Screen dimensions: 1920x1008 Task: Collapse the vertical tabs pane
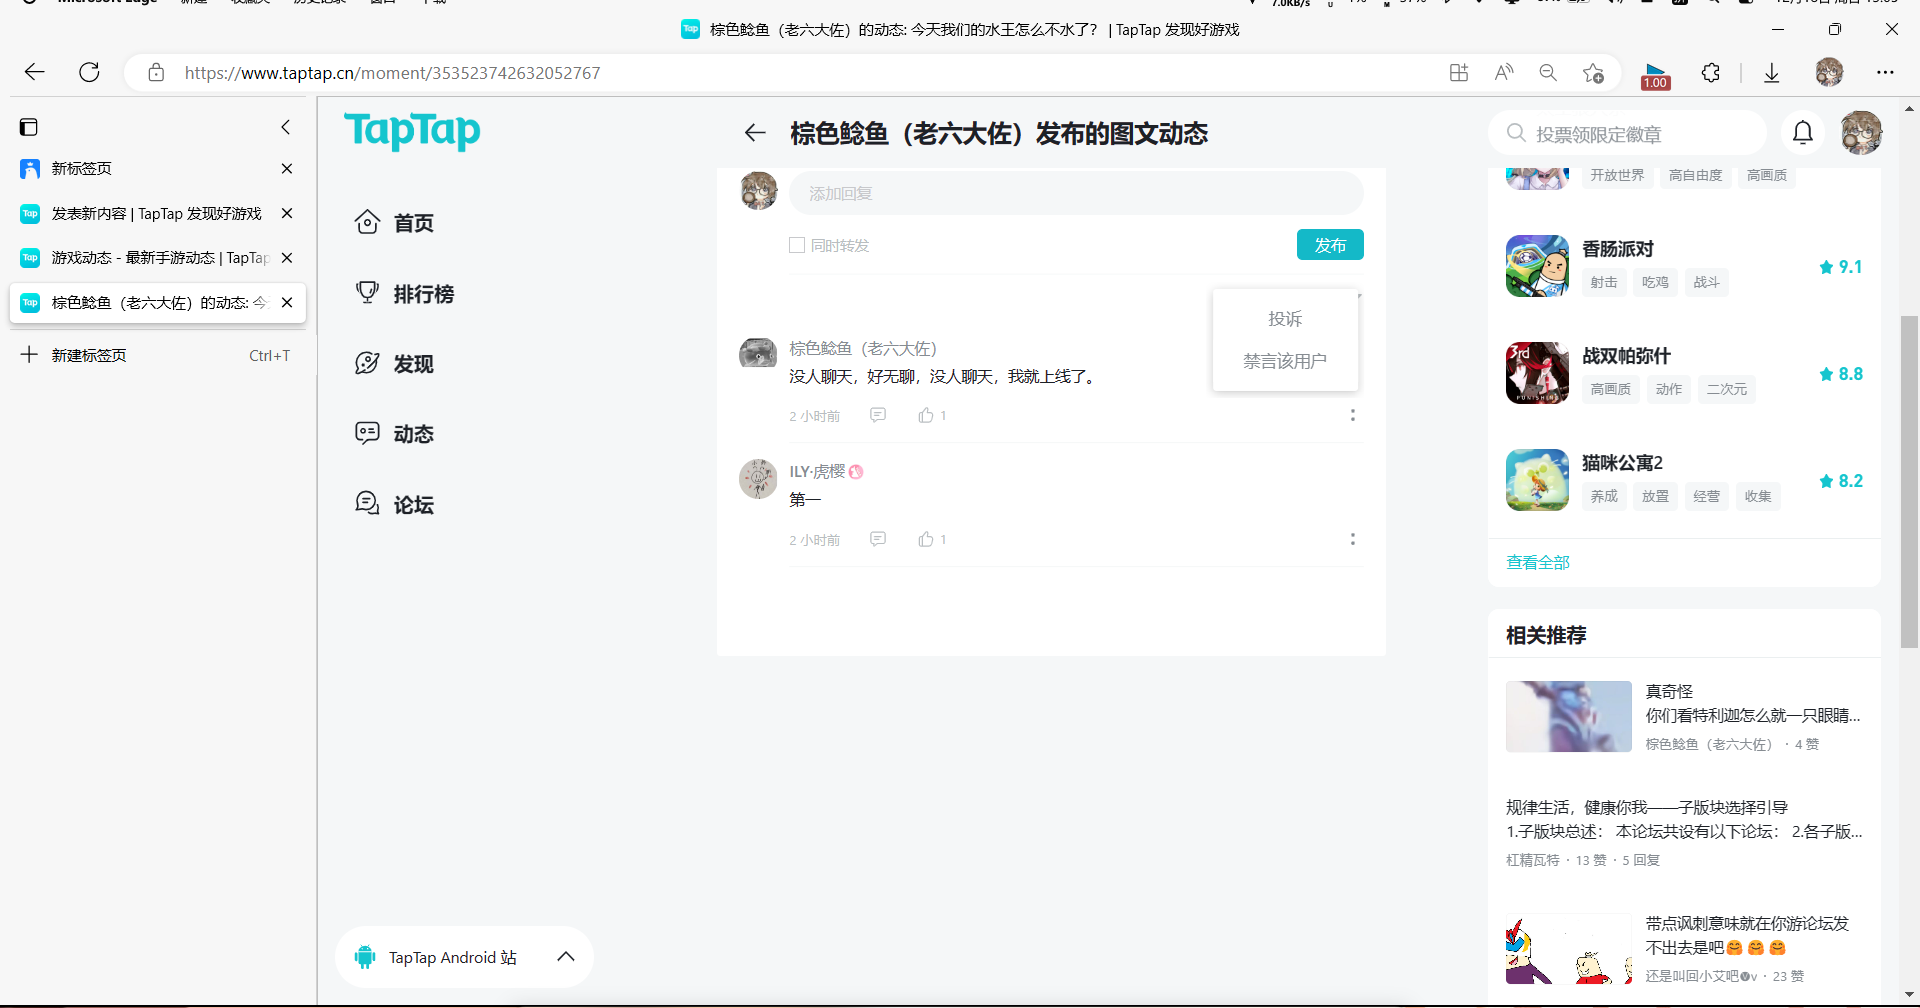click(x=286, y=127)
